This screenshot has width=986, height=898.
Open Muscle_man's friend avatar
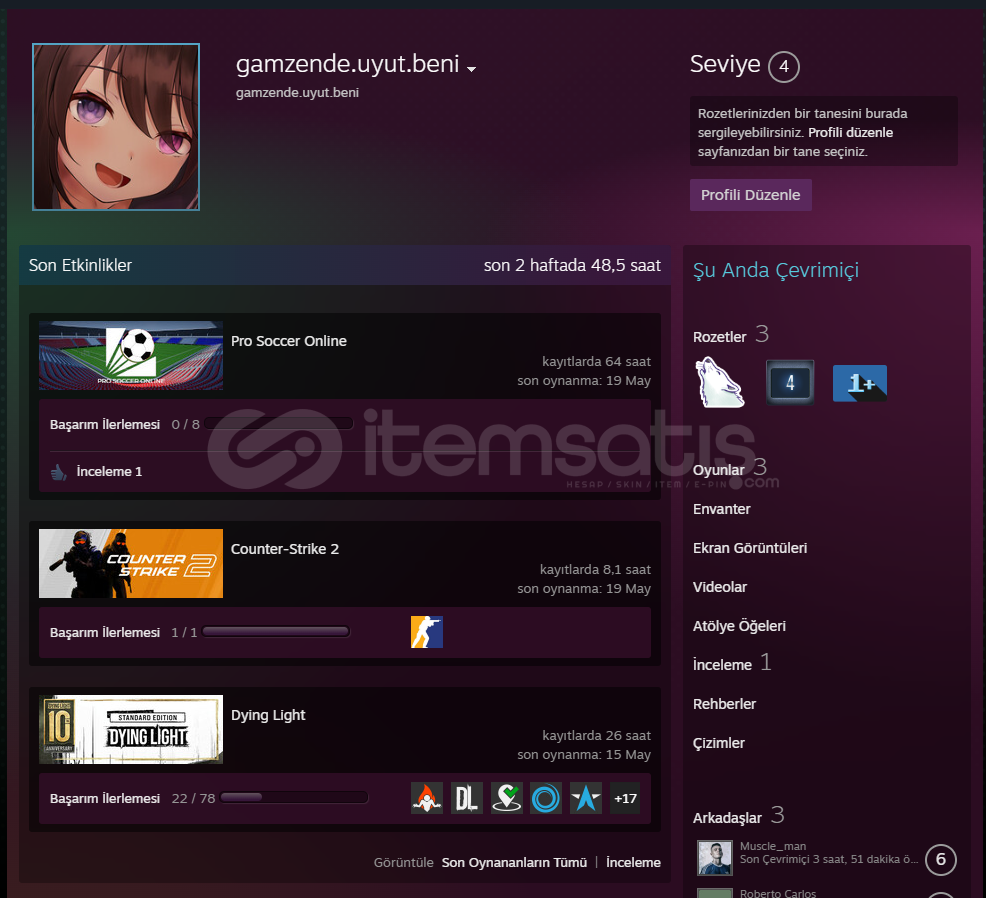tap(715, 858)
